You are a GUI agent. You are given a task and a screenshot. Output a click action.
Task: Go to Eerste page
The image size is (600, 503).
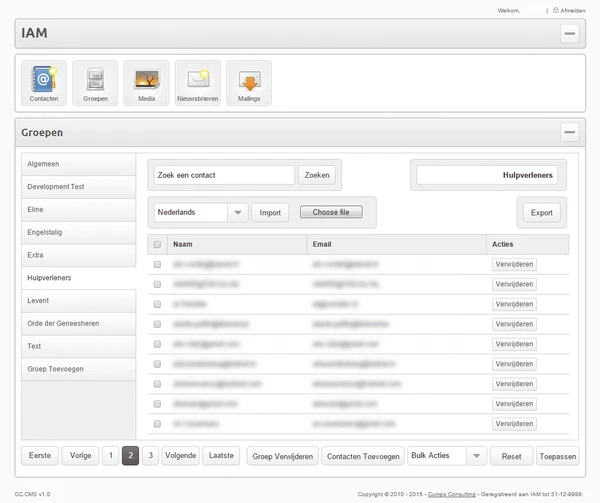pyautogui.click(x=40, y=456)
